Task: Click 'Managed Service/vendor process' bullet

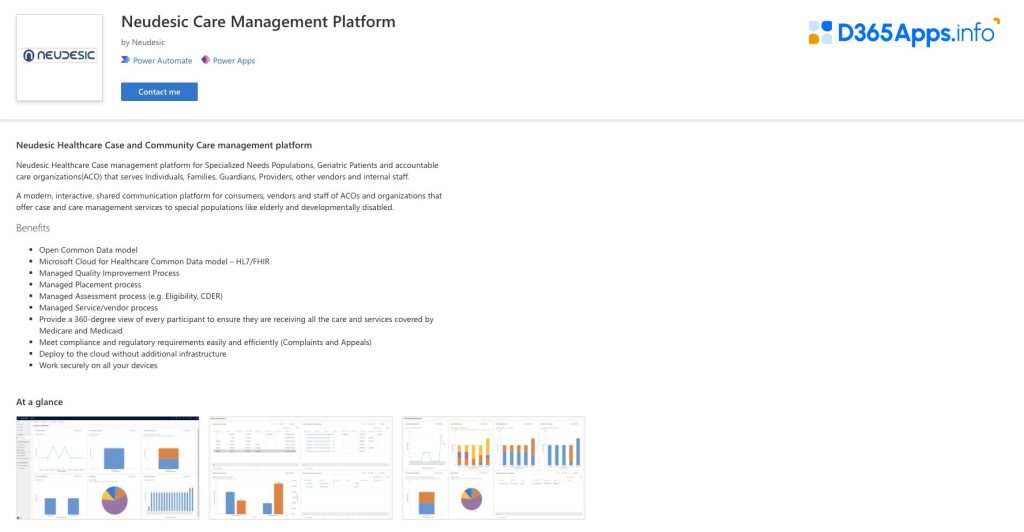Action: click(x=98, y=308)
